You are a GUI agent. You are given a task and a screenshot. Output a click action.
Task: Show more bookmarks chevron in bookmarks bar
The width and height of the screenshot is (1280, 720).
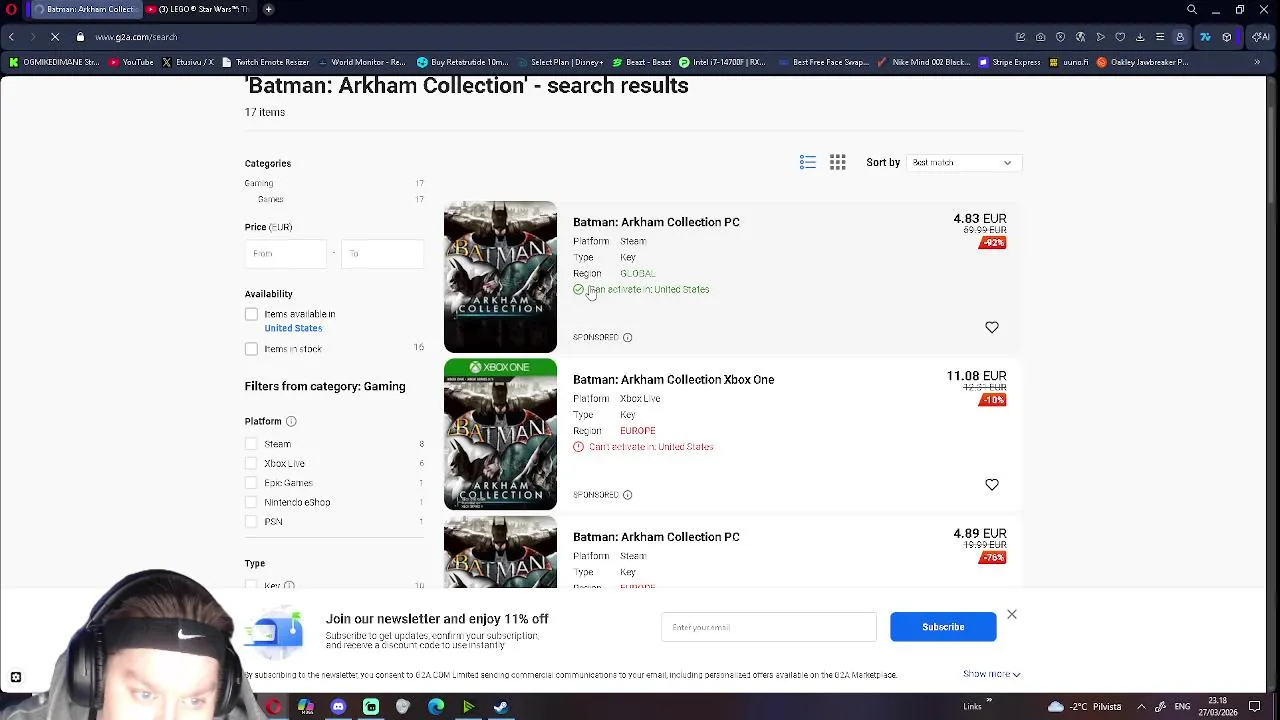pyautogui.click(x=1257, y=62)
